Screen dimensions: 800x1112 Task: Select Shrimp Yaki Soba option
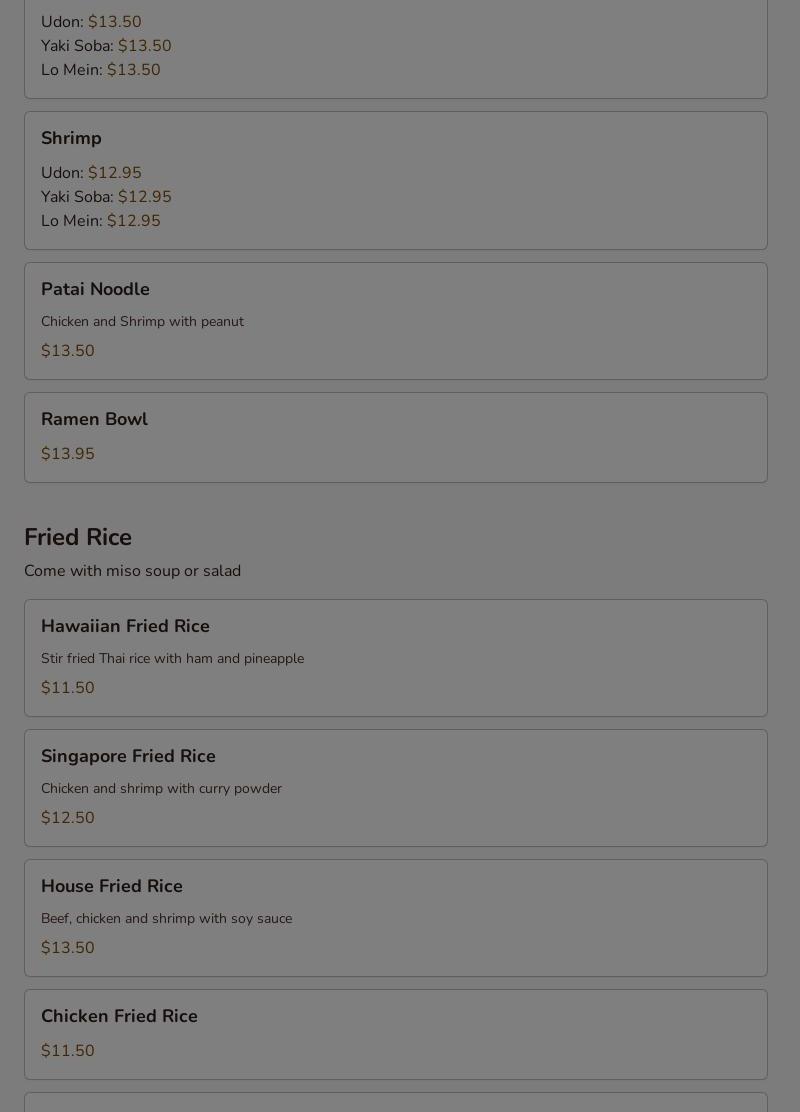106,196
